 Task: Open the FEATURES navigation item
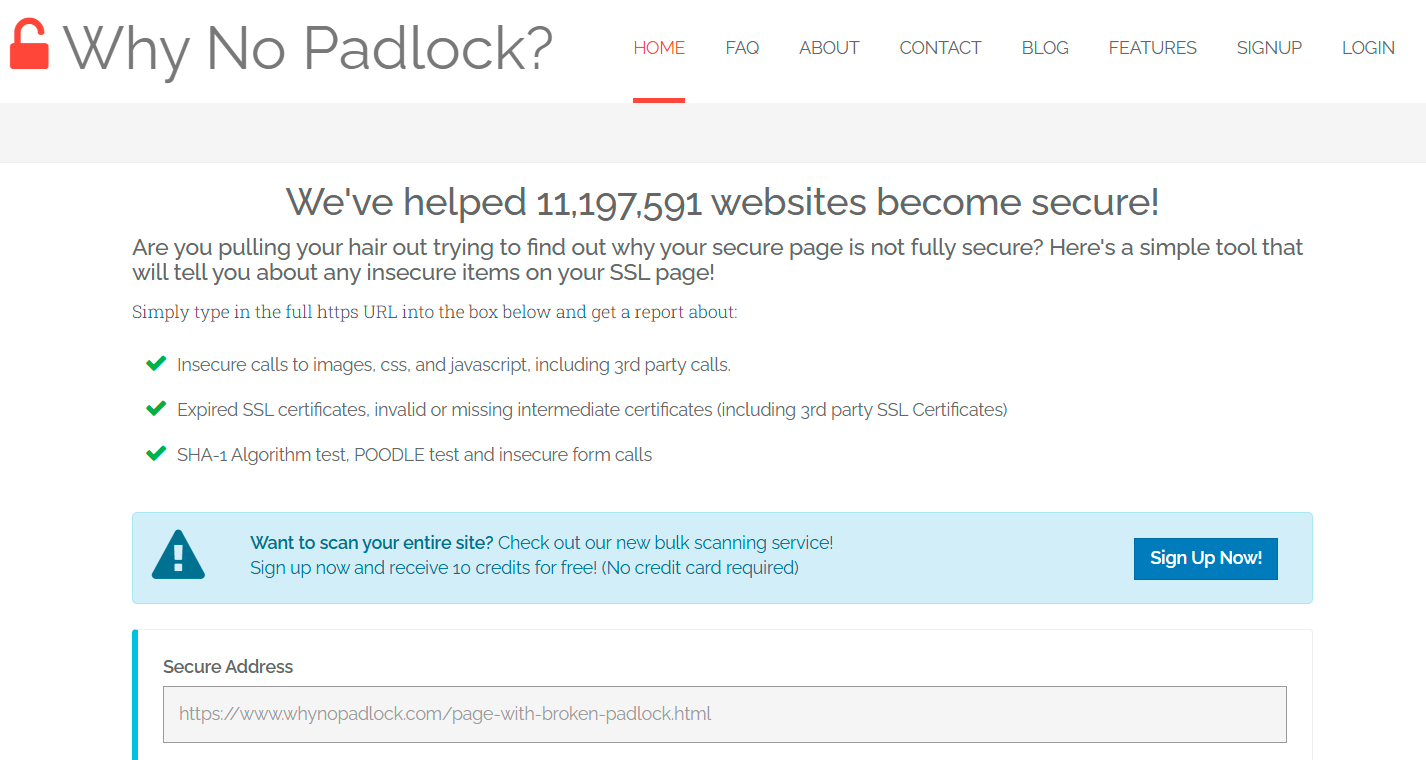click(x=1152, y=48)
